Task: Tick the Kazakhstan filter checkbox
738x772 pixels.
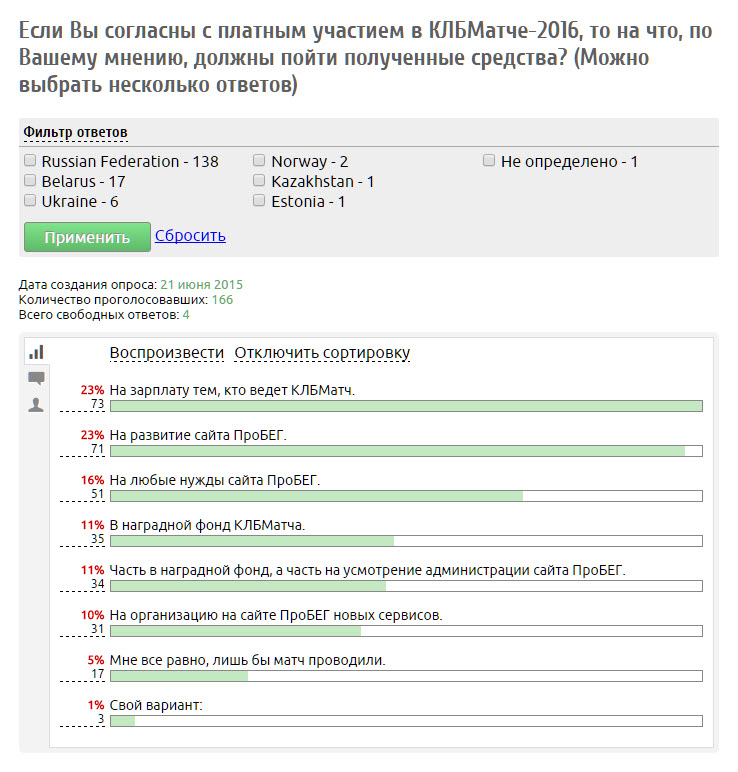Action: click(259, 181)
